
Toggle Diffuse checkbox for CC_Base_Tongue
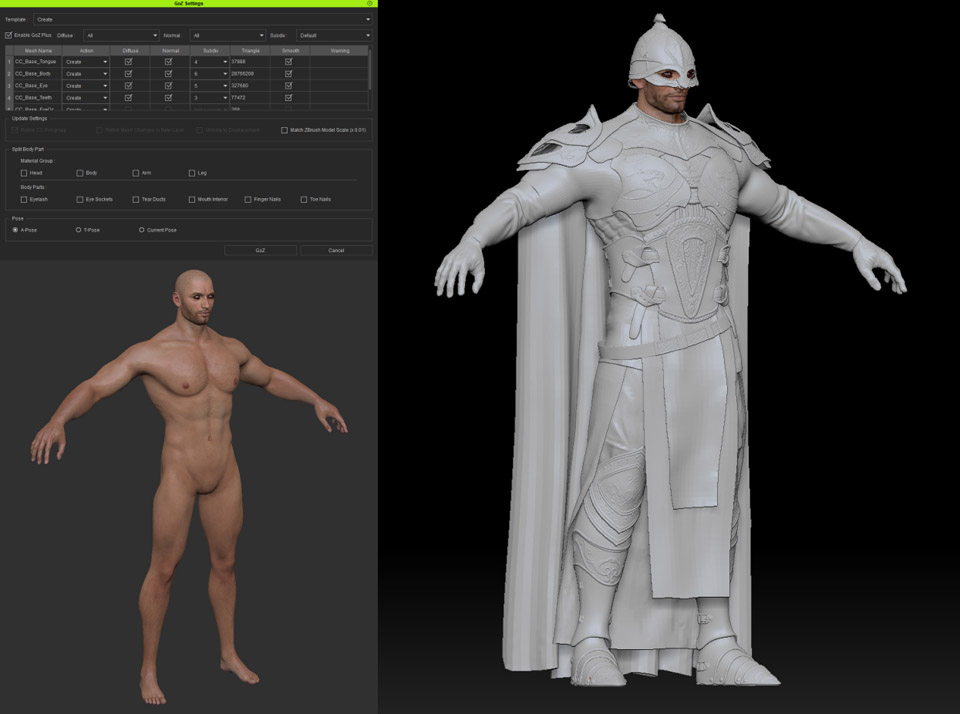tap(127, 61)
